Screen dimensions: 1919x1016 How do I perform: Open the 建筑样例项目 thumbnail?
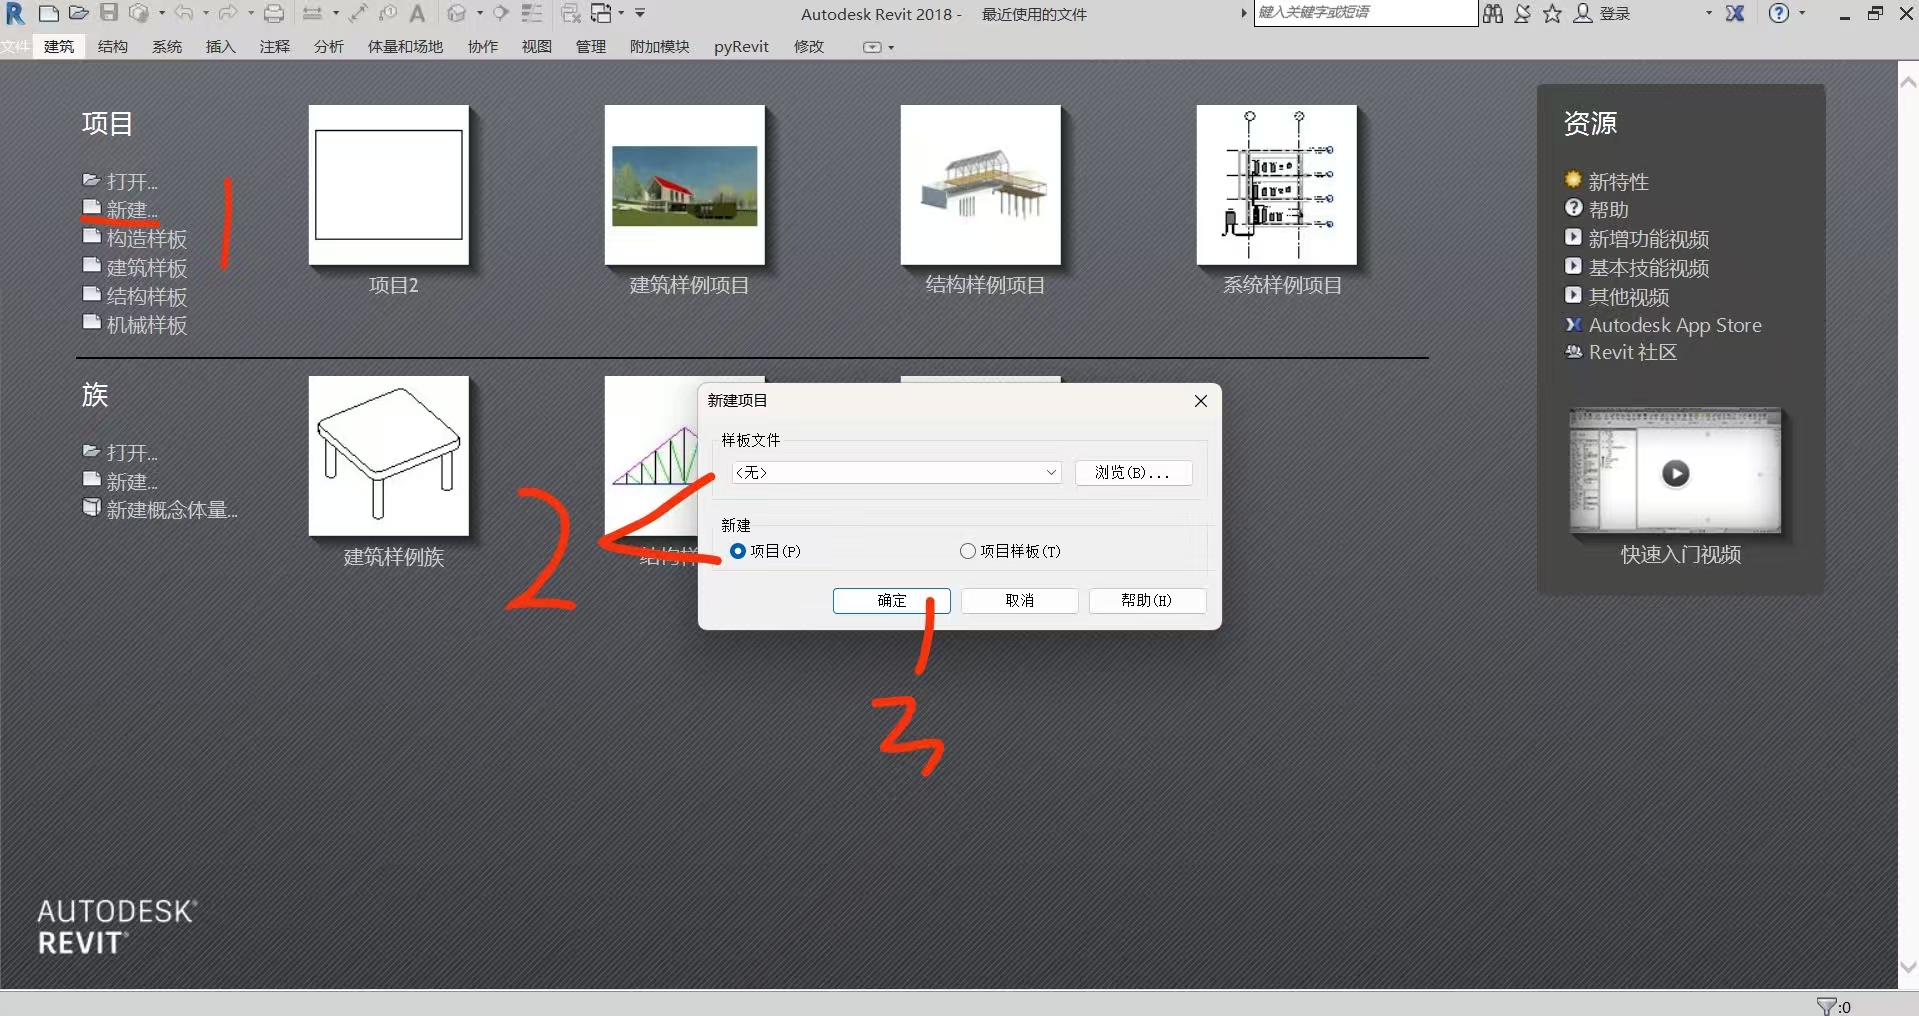click(685, 185)
